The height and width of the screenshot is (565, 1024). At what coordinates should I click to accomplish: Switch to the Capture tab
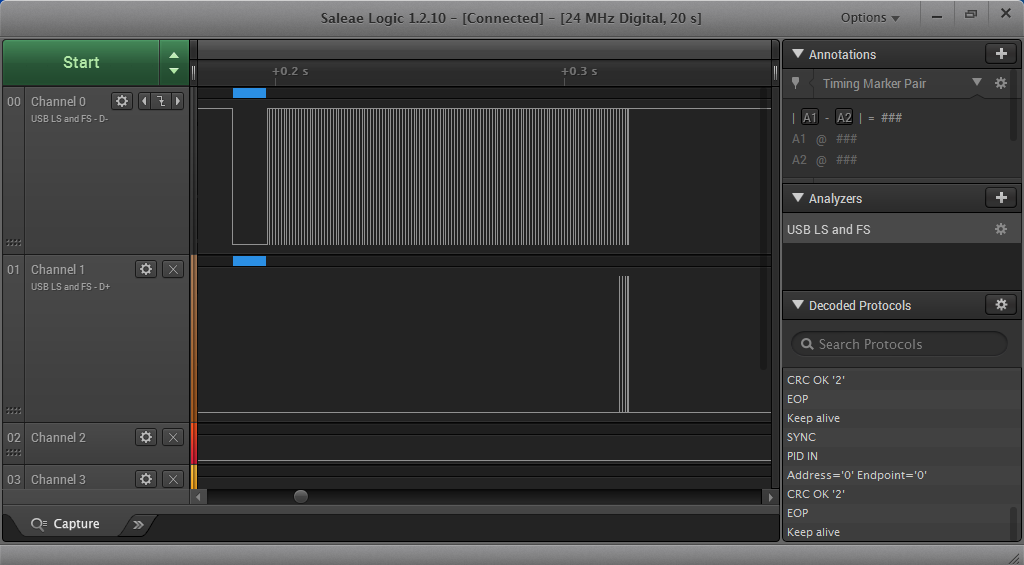point(65,524)
